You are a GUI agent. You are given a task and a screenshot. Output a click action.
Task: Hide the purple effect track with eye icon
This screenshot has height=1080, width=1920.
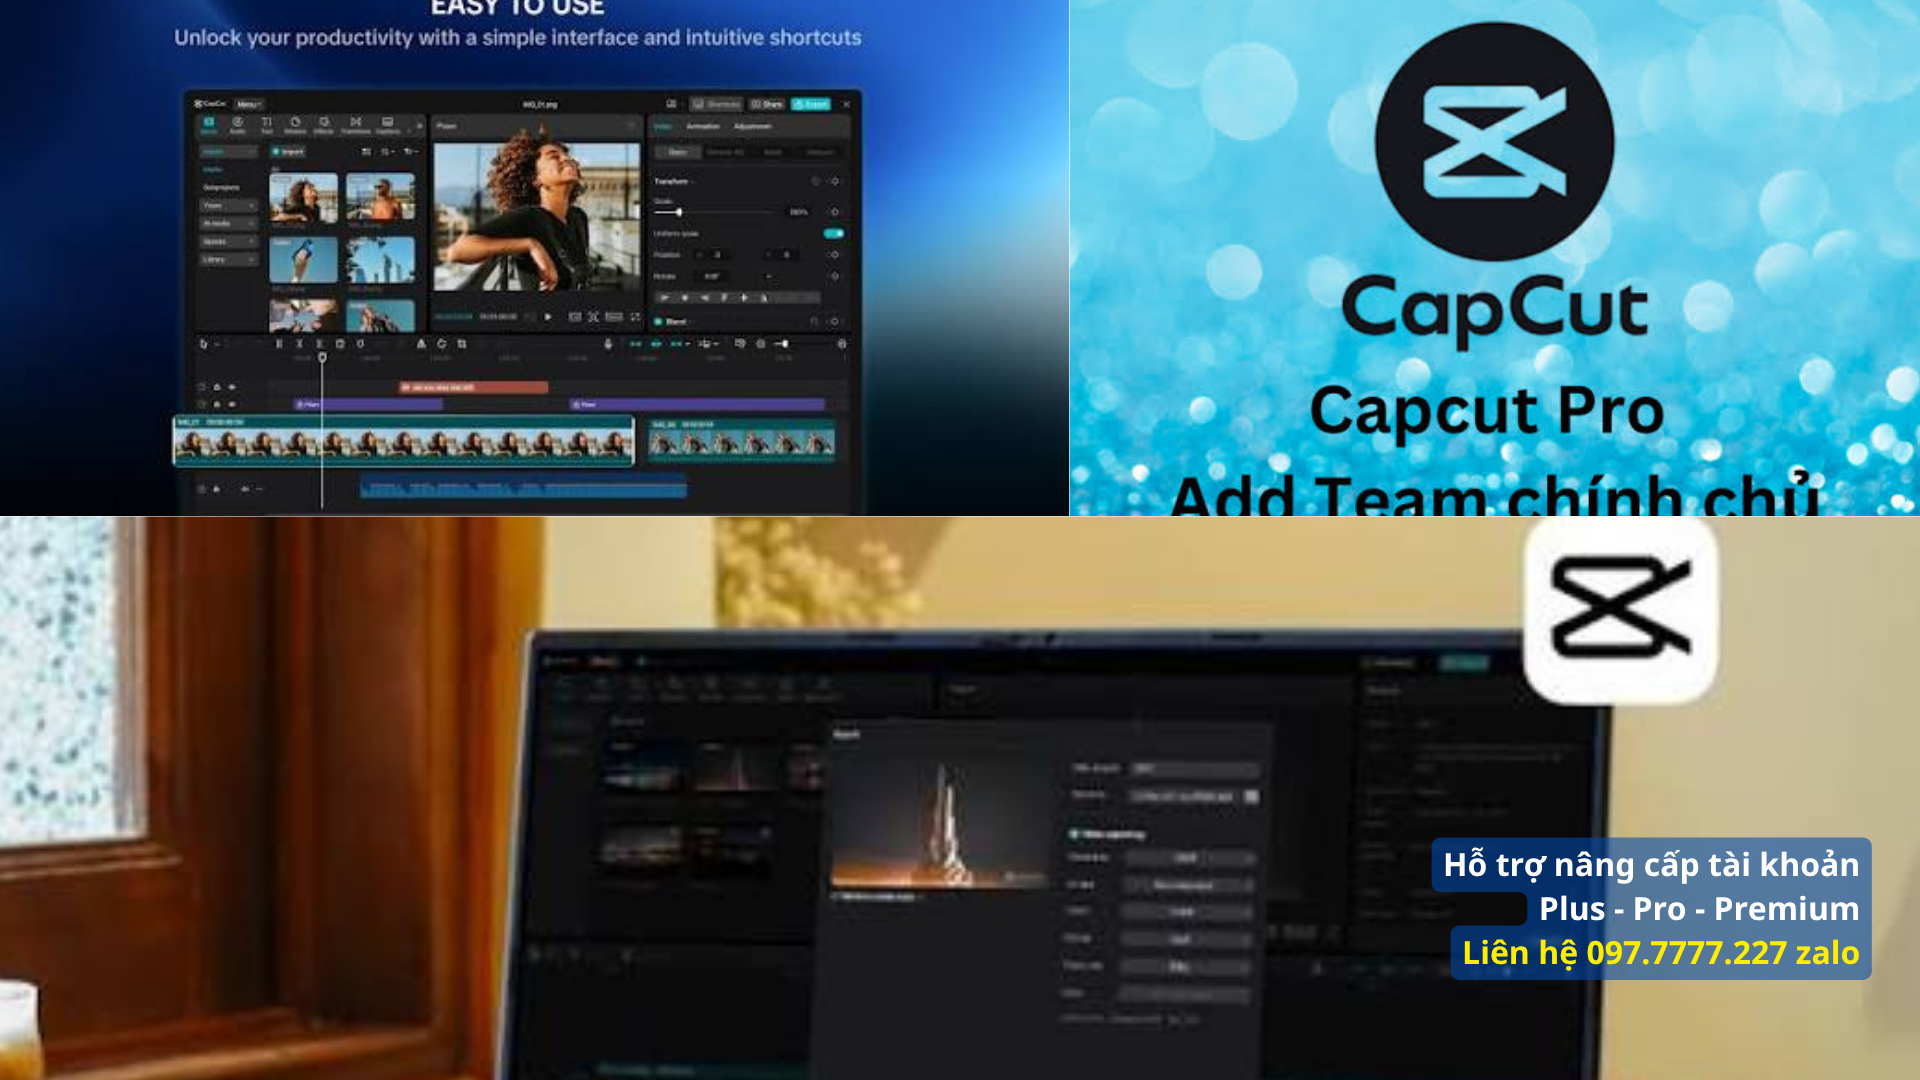pyautogui.click(x=232, y=404)
